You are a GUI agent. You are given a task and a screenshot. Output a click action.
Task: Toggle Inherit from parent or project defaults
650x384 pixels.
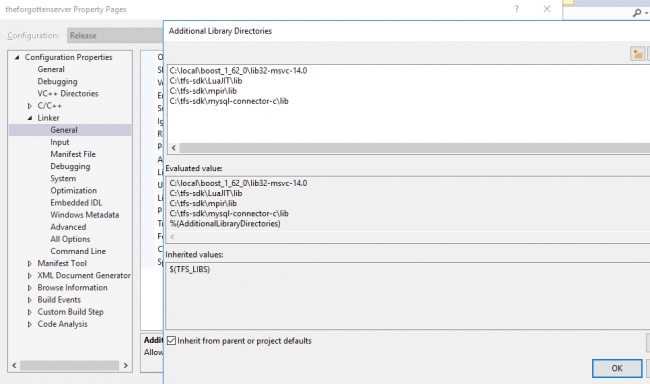[x=171, y=341]
